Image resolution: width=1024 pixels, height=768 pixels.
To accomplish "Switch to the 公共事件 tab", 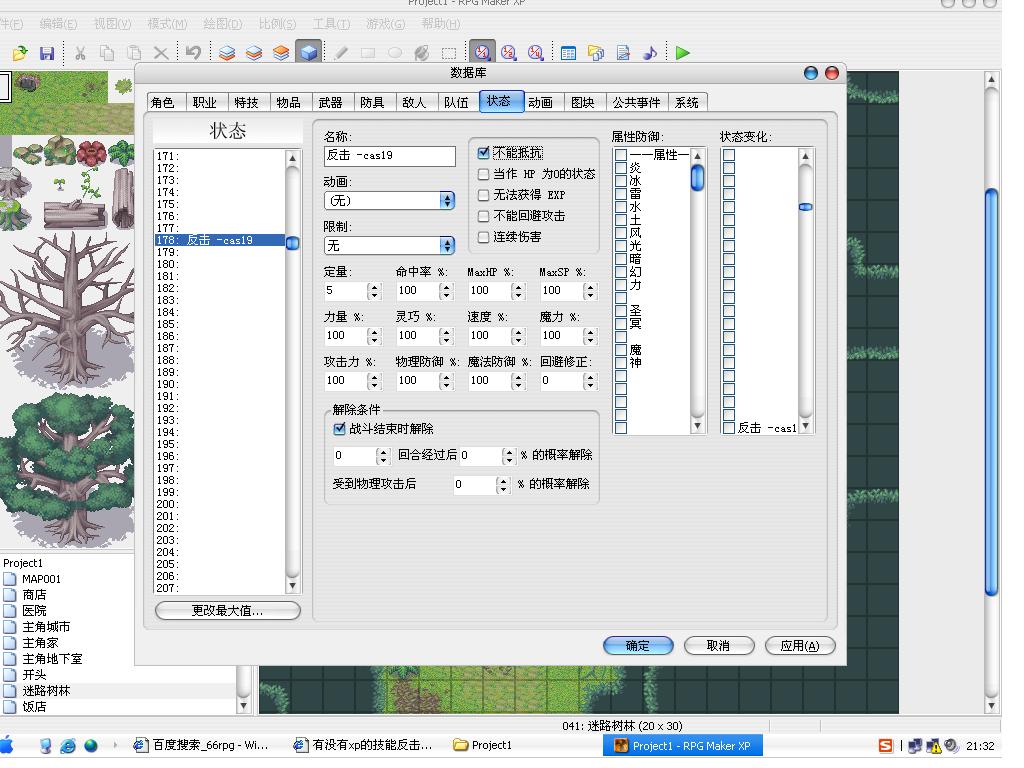I will tap(636, 103).
